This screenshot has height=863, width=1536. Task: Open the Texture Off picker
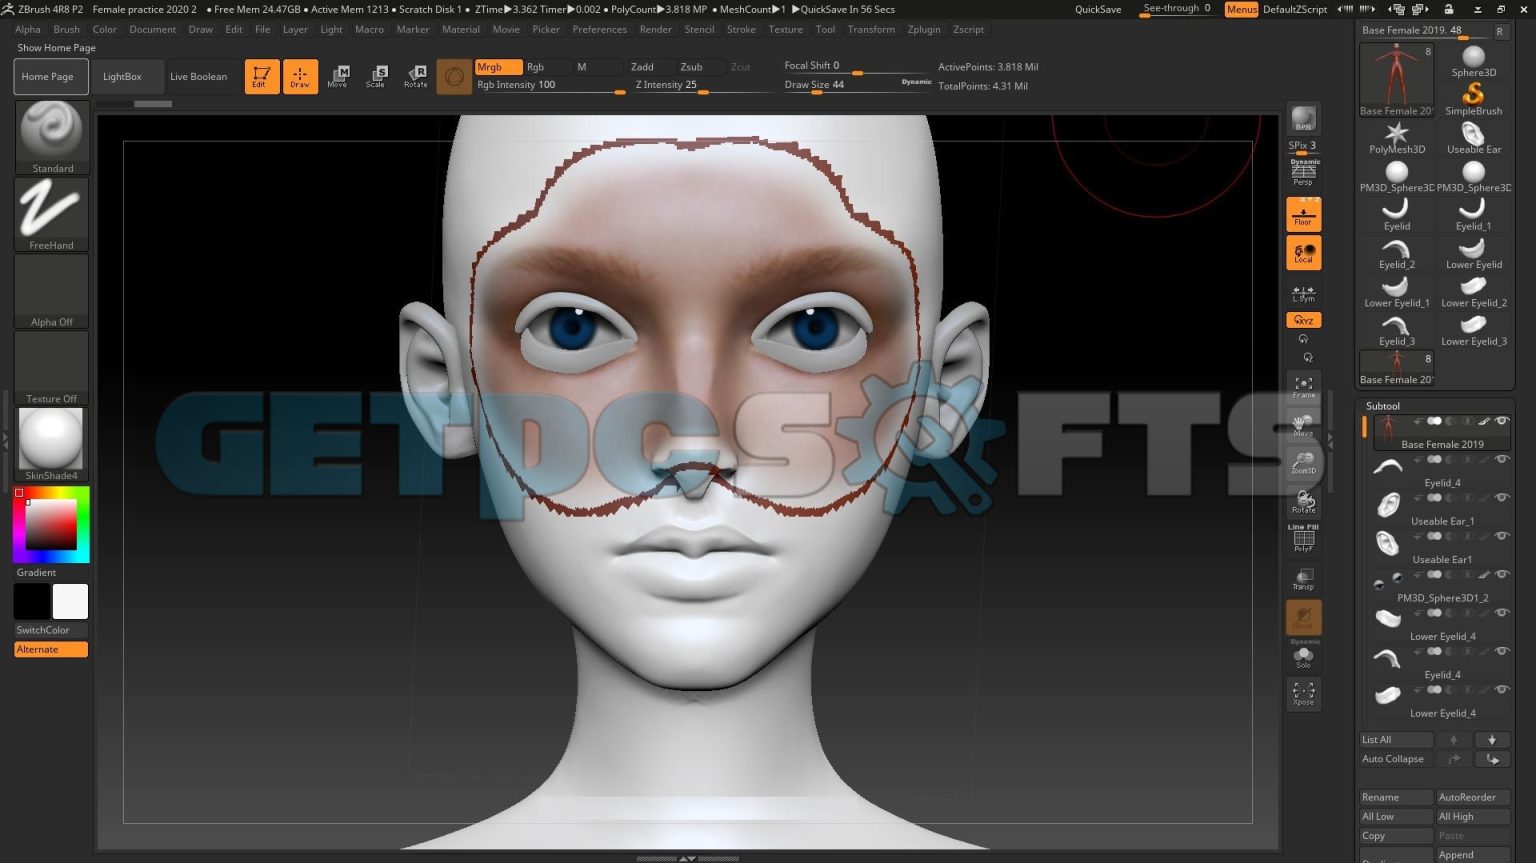[51, 368]
